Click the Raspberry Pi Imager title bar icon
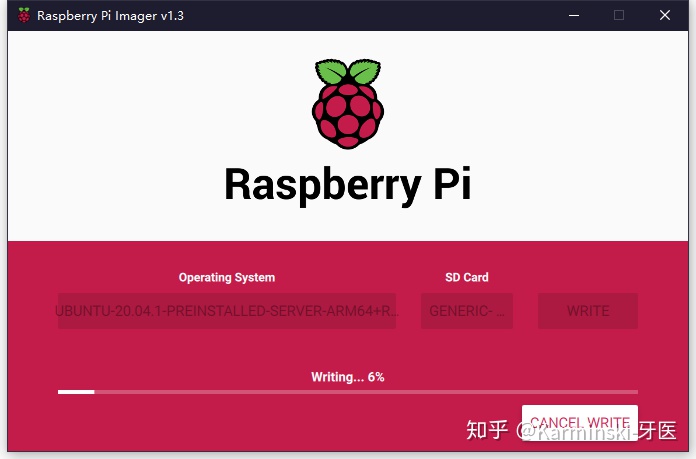Screen dimensions: 696x459 pos(24,16)
